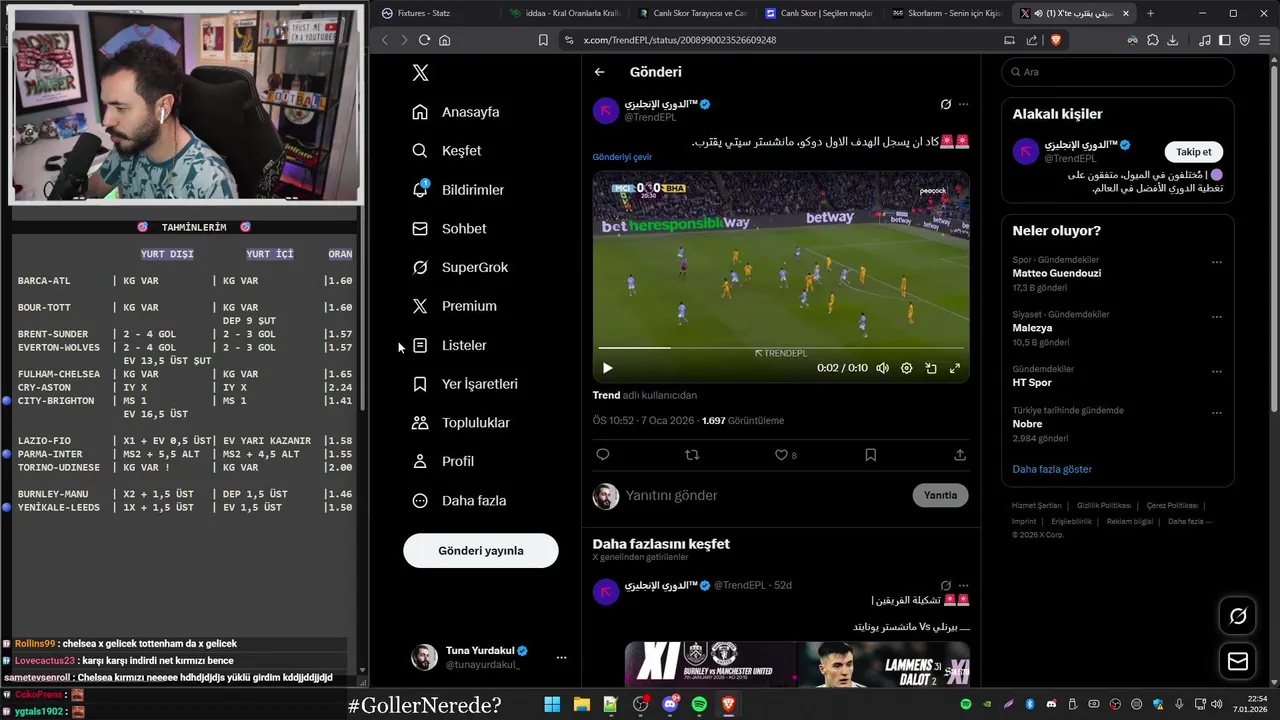Image resolution: width=1280 pixels, height=720 pixels.
Task: Click Daha fazla göster link
Action: tap(1052, 469)
